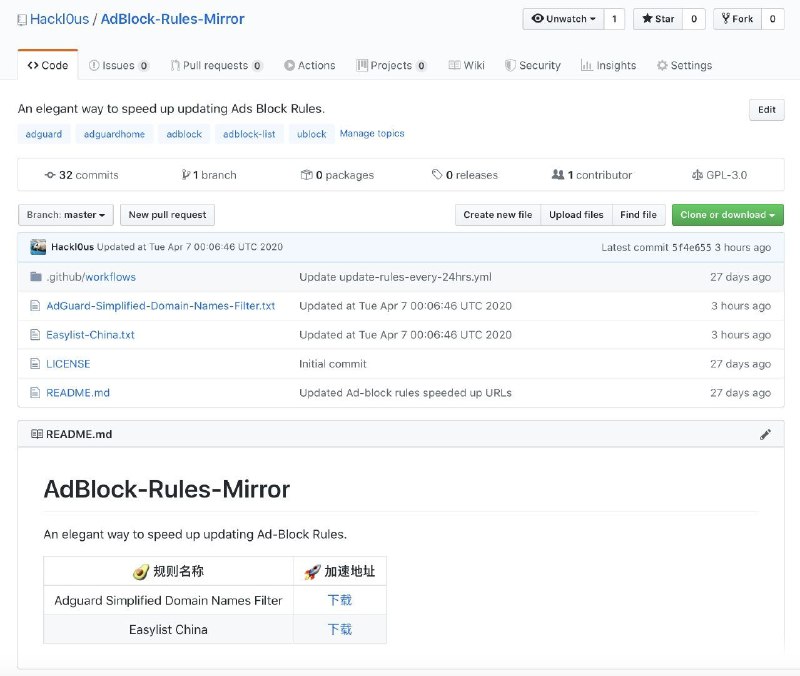This screenshot has height=676, width=800.
Task: Click the adguardhome topic tag
Action: (x=114, y=134)
